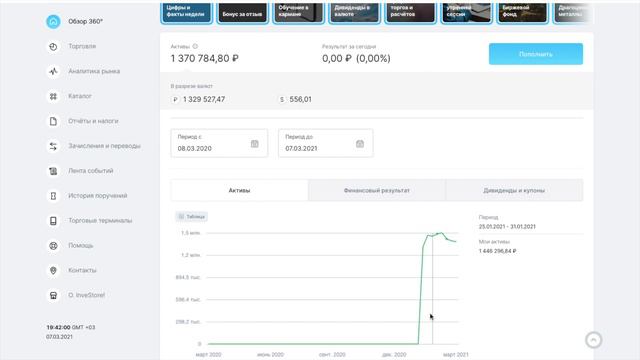Open Аналитика рынка pulse icon
Screen dimensions: 640x360
tap(53, 71)
